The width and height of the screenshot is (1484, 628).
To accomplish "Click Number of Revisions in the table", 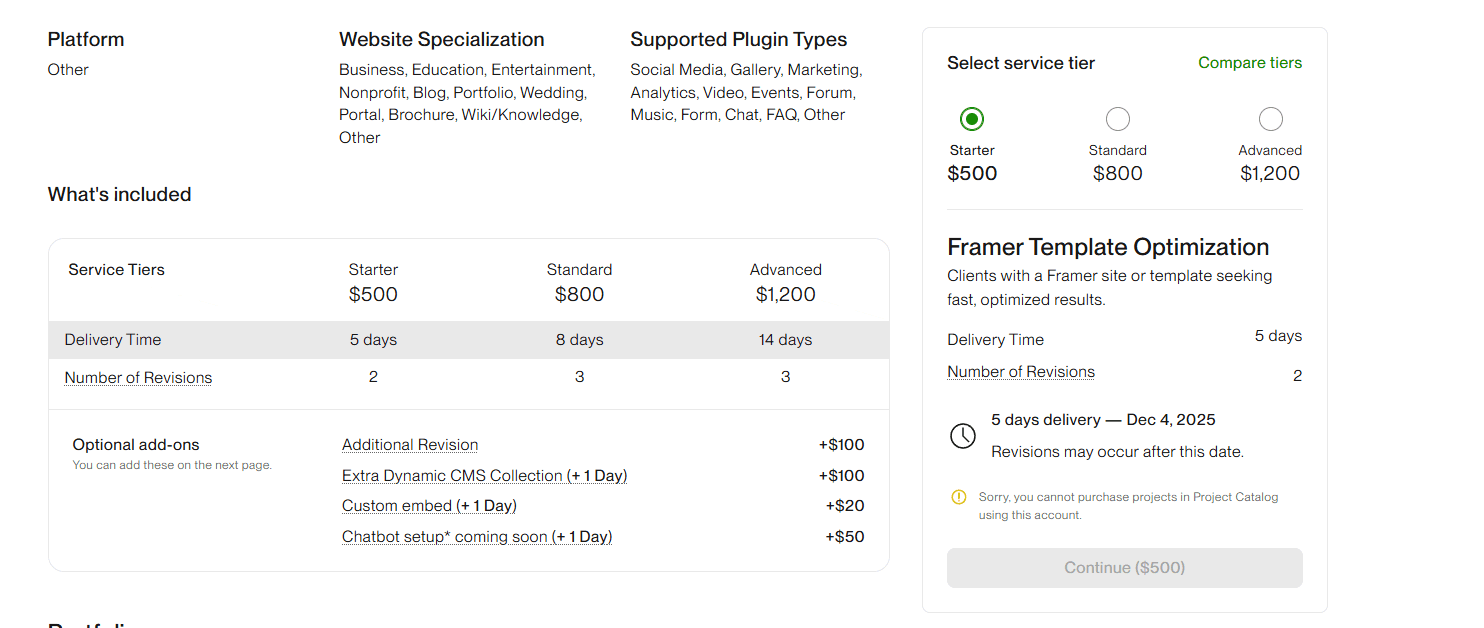I will point(138,378).
